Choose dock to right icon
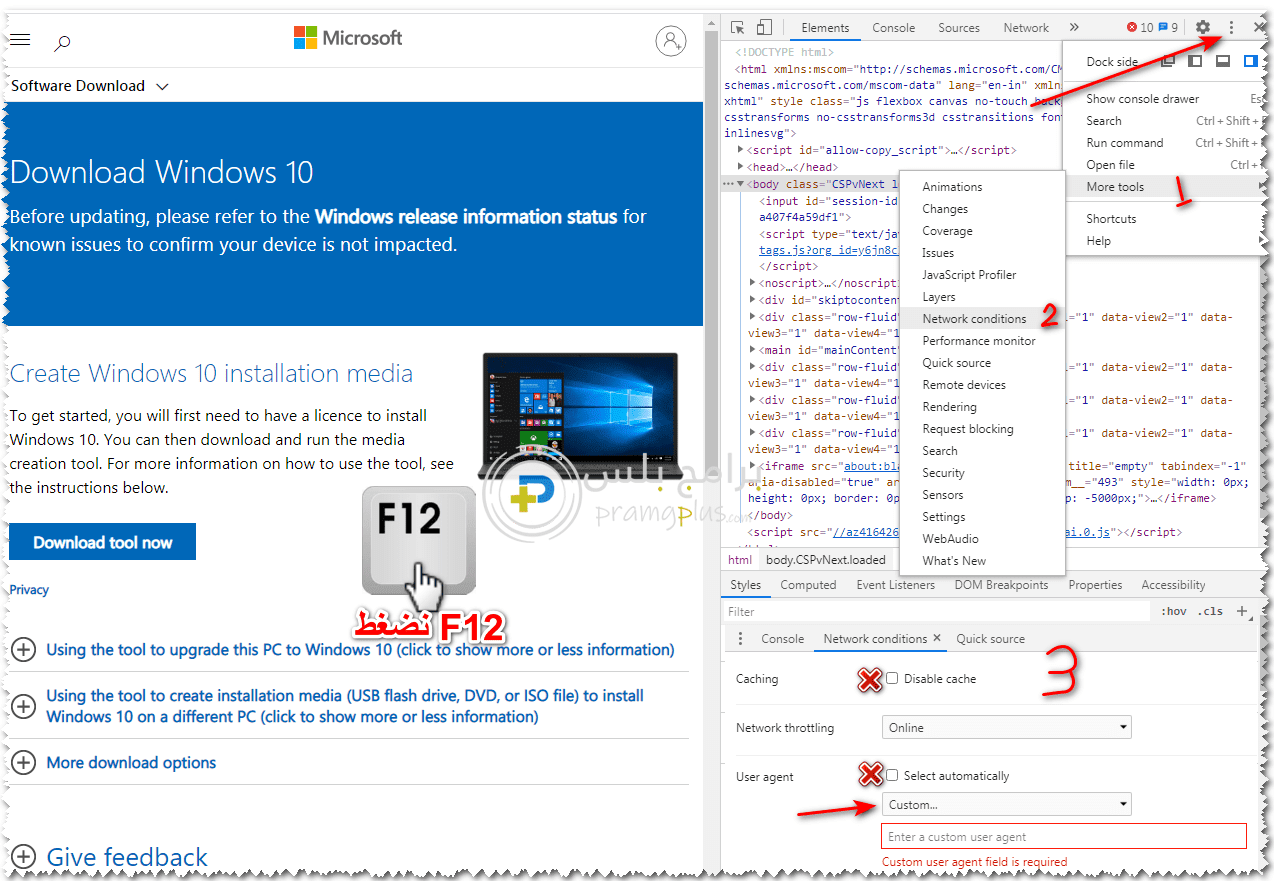This screenshot has height=881, width=1274. (1250, 61)
